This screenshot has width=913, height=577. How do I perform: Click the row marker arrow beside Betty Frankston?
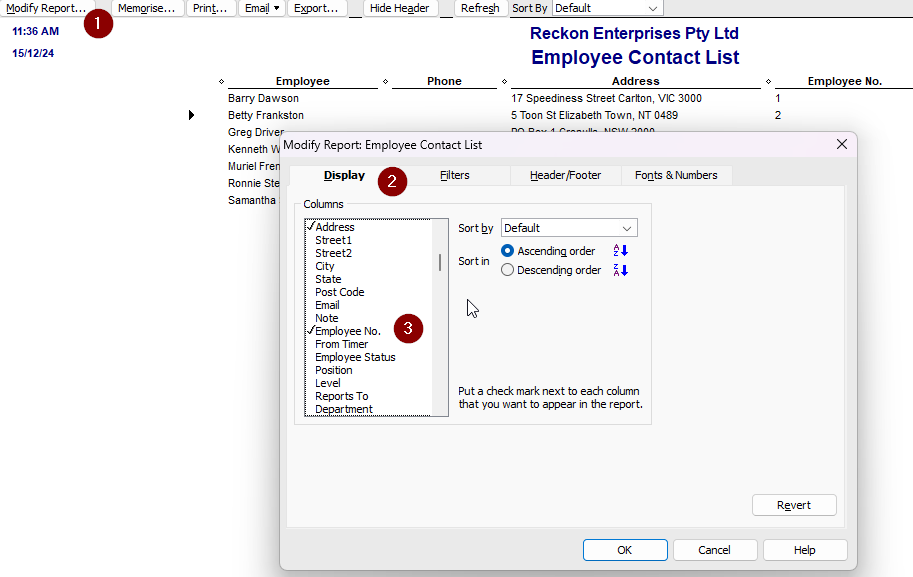tap(191, 115)
